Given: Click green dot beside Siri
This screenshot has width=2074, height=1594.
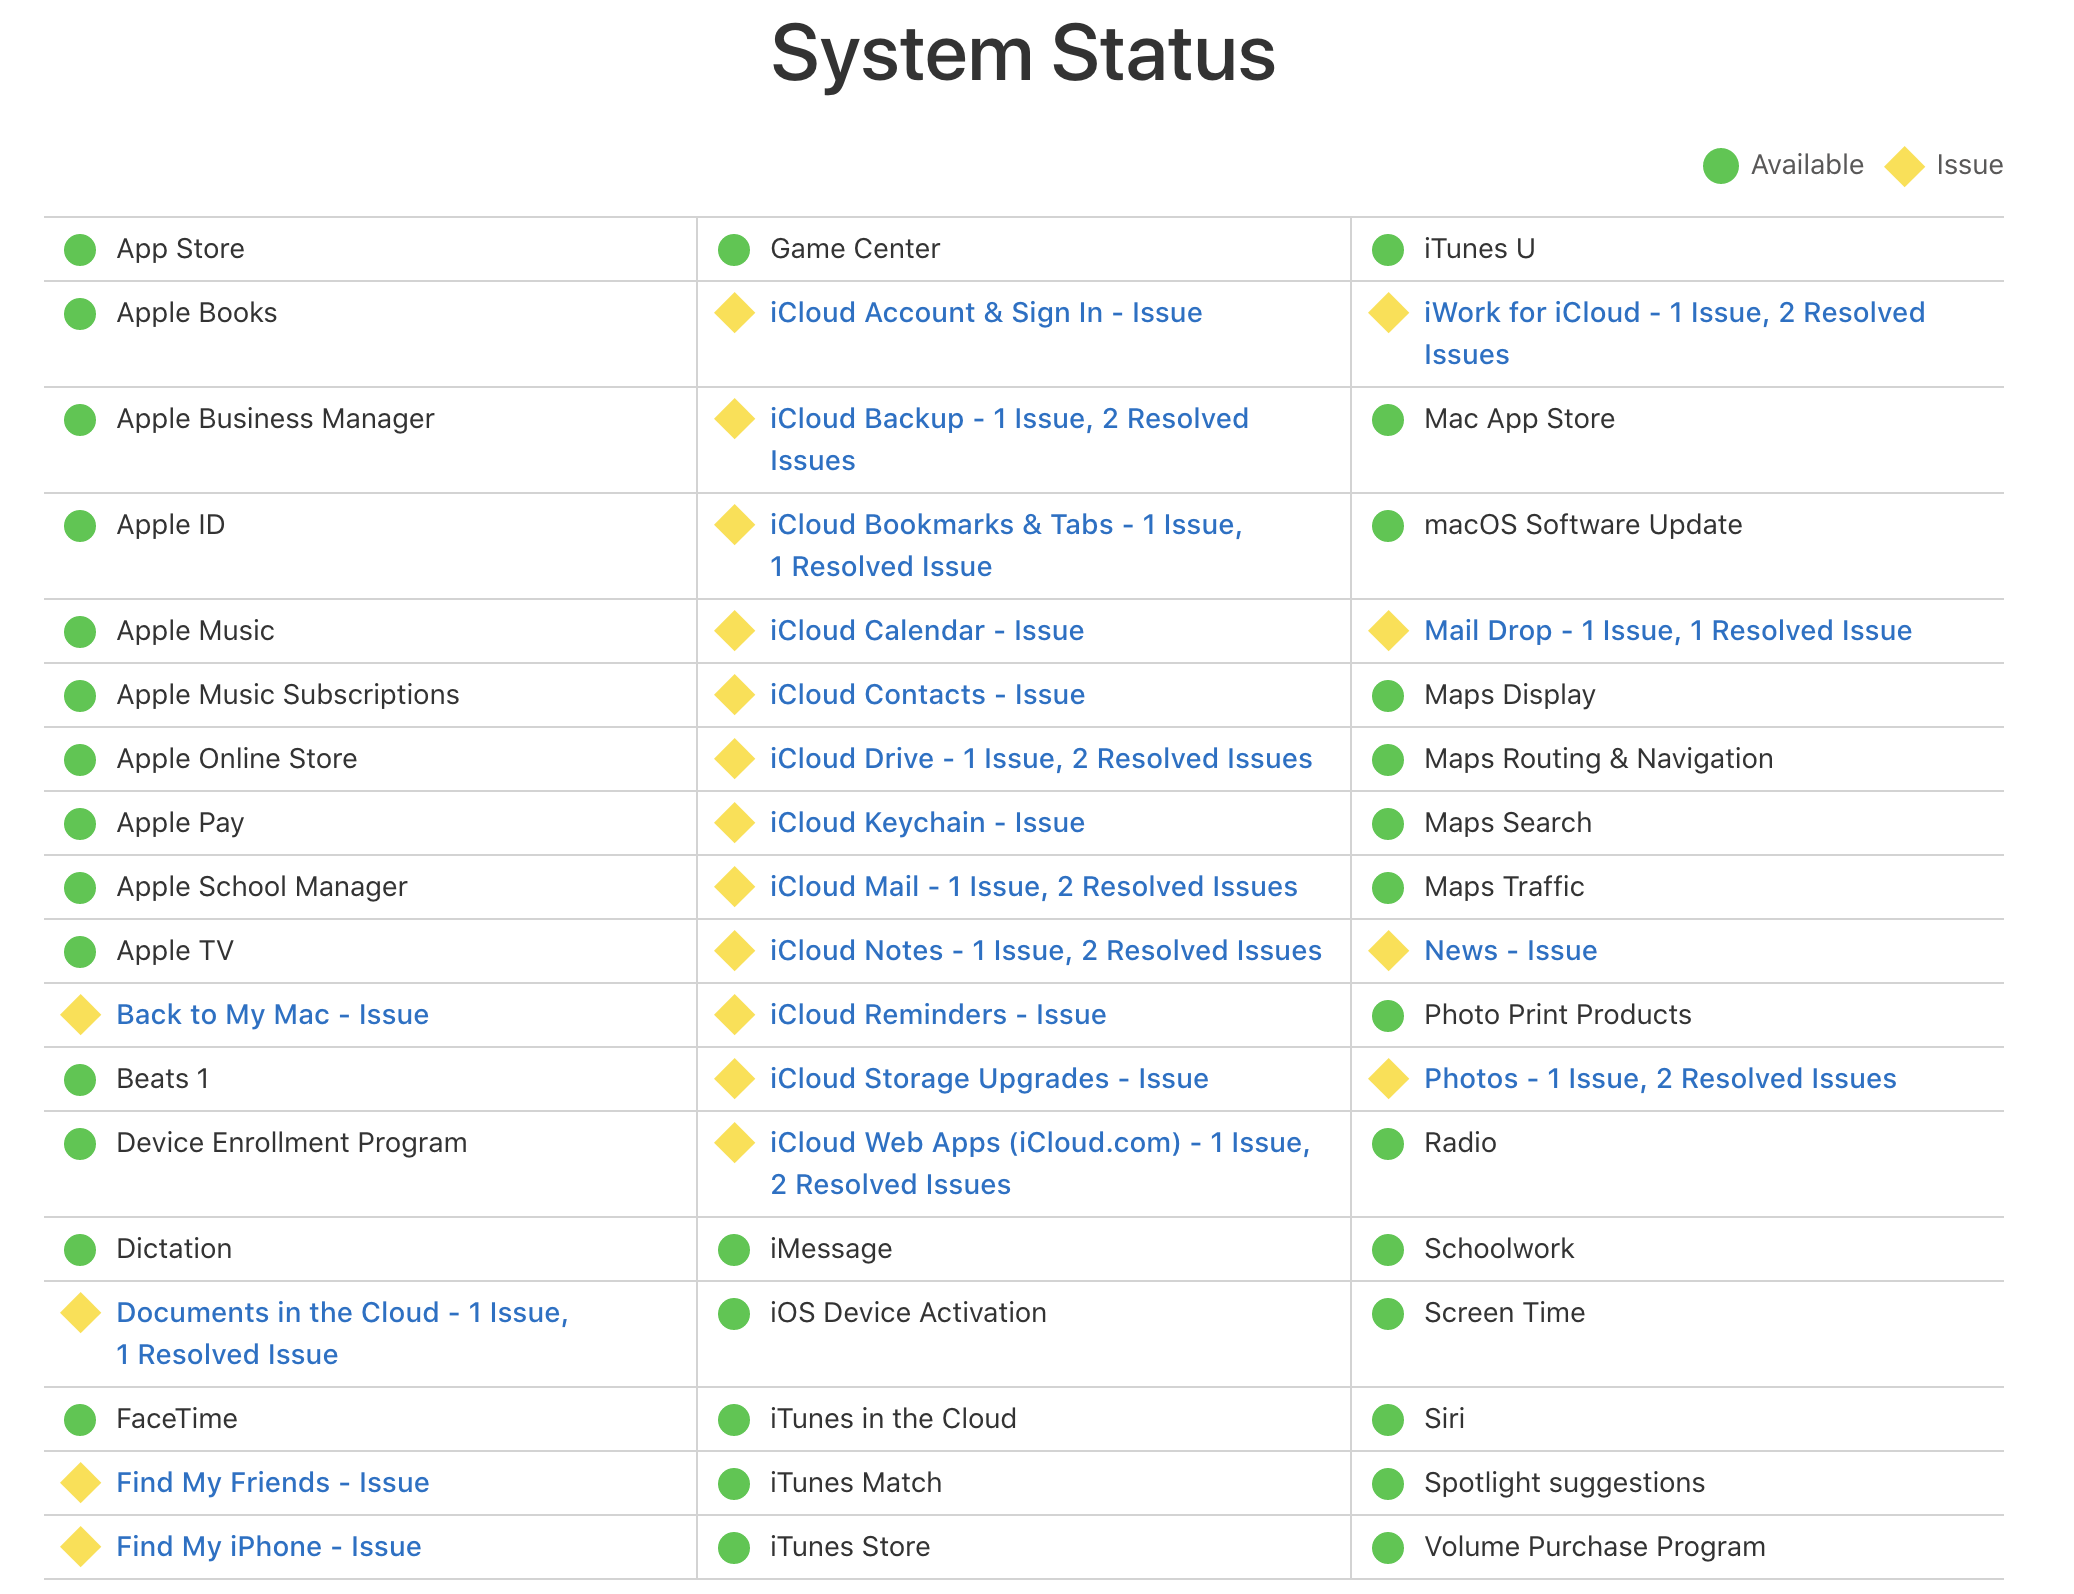Looking at the screenshot, I should [x=1388, y=1420].
